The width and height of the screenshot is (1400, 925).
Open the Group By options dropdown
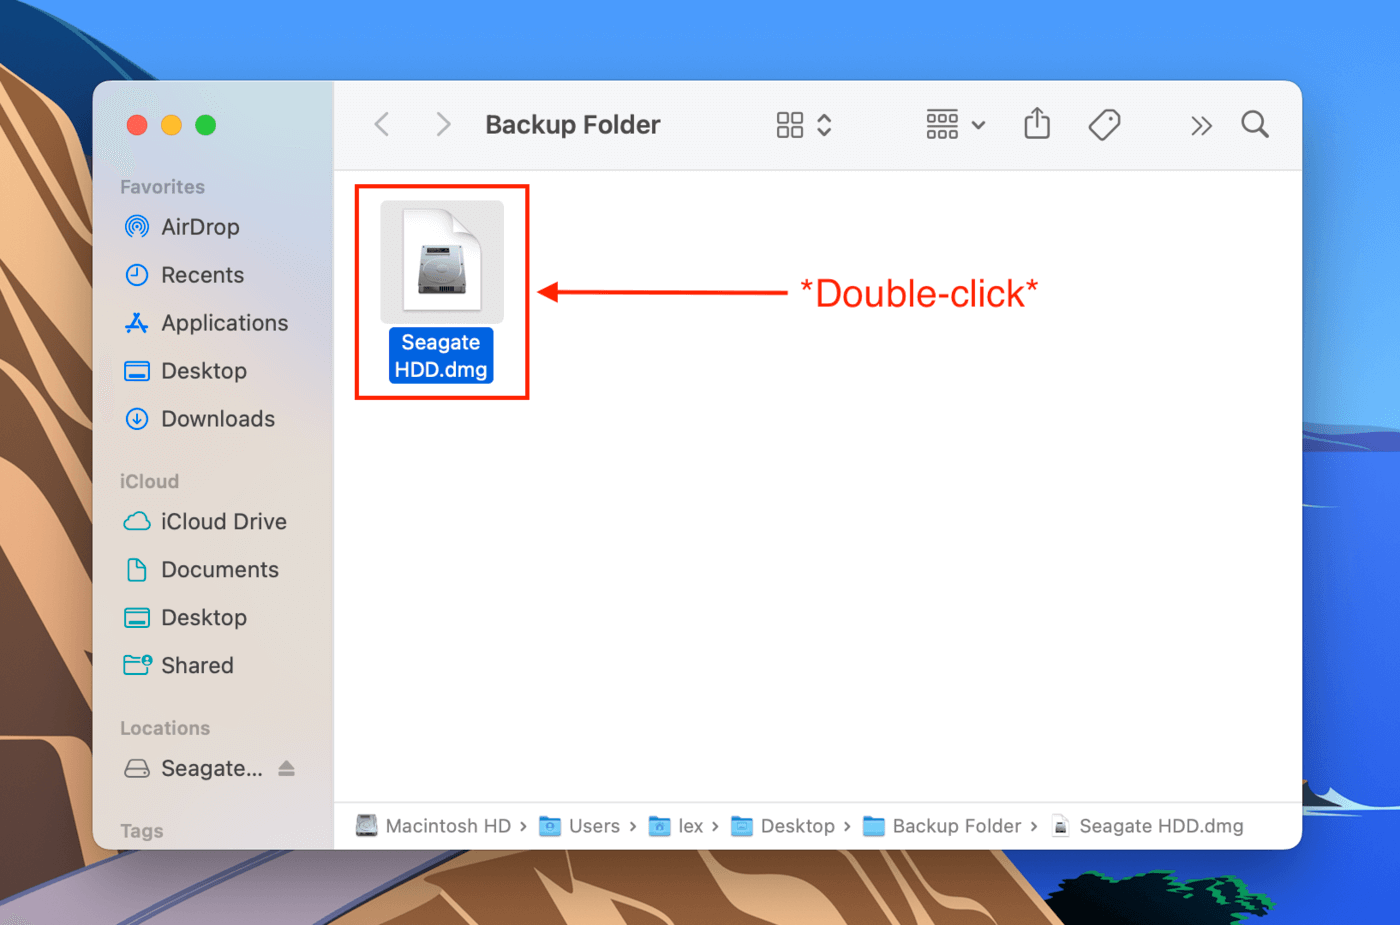coord(955,125)
